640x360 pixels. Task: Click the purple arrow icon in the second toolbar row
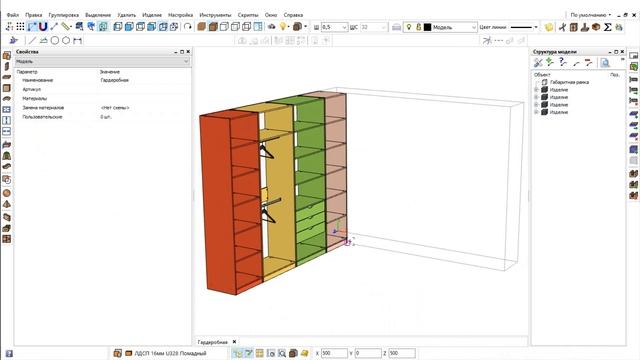13,40
